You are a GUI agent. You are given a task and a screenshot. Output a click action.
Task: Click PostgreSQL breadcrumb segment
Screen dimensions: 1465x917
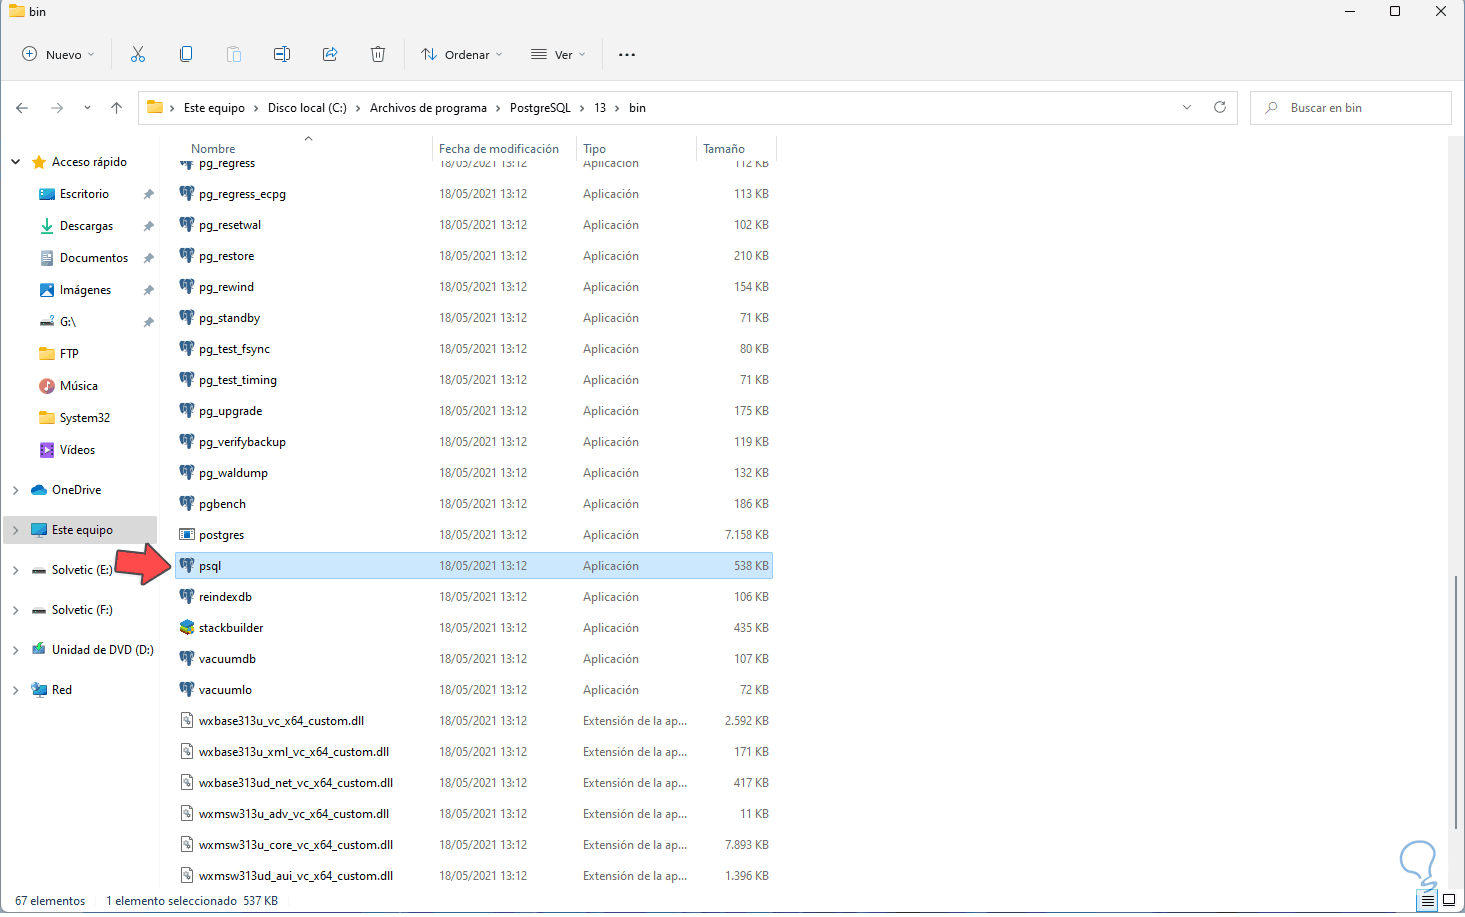pyautogui.click(x=540, y=108)
